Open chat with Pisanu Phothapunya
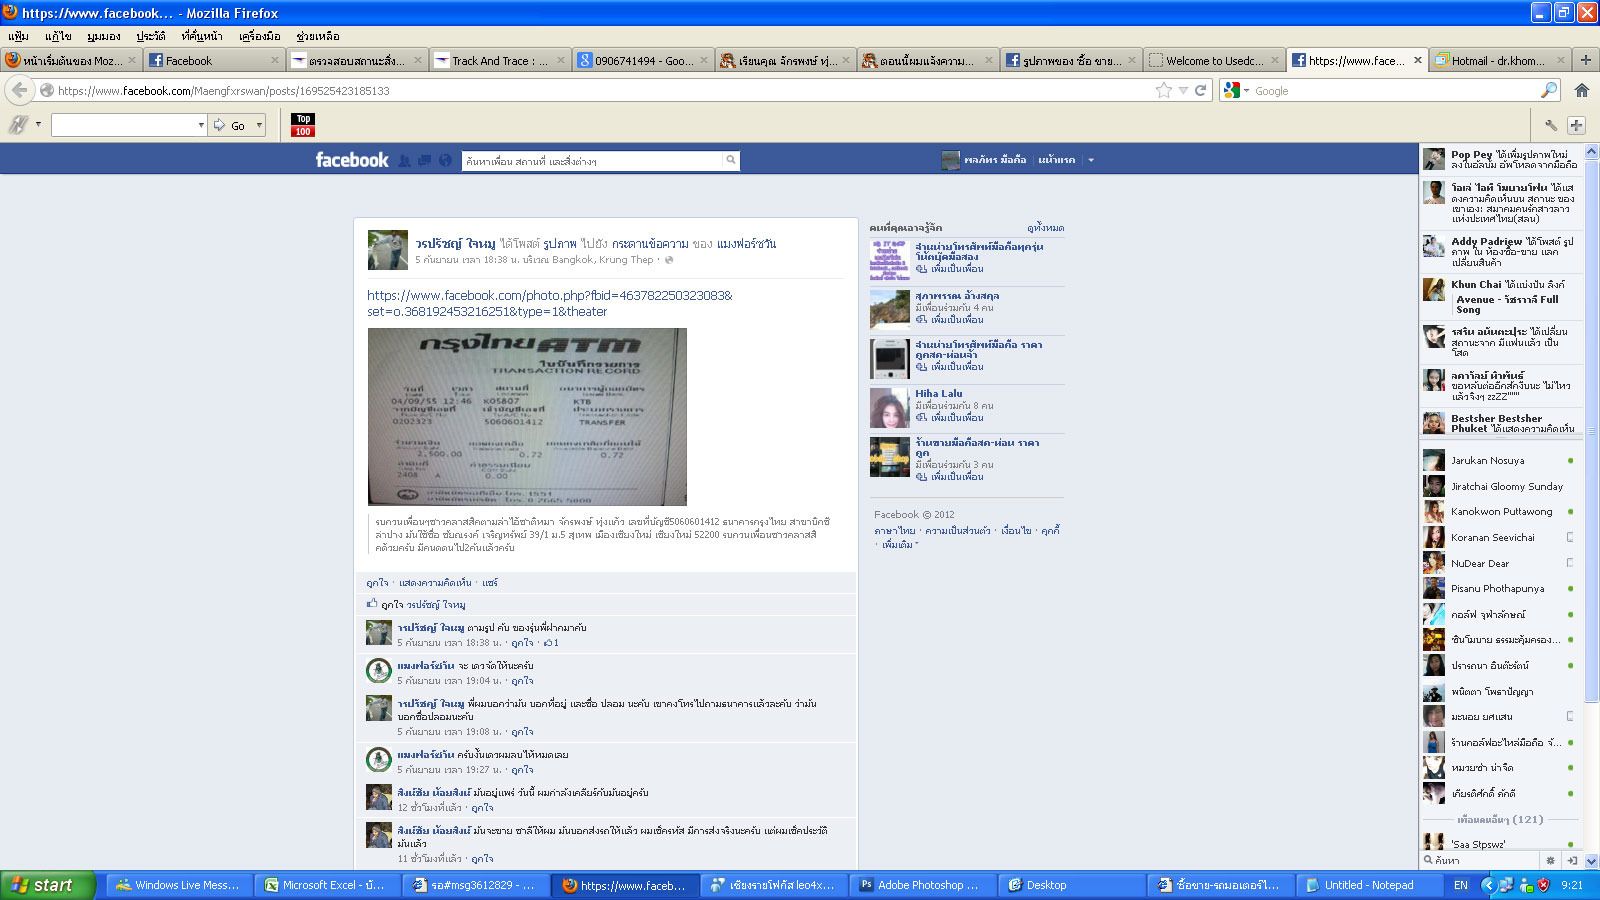The image size is (1600, 900). pos(1497,589)
